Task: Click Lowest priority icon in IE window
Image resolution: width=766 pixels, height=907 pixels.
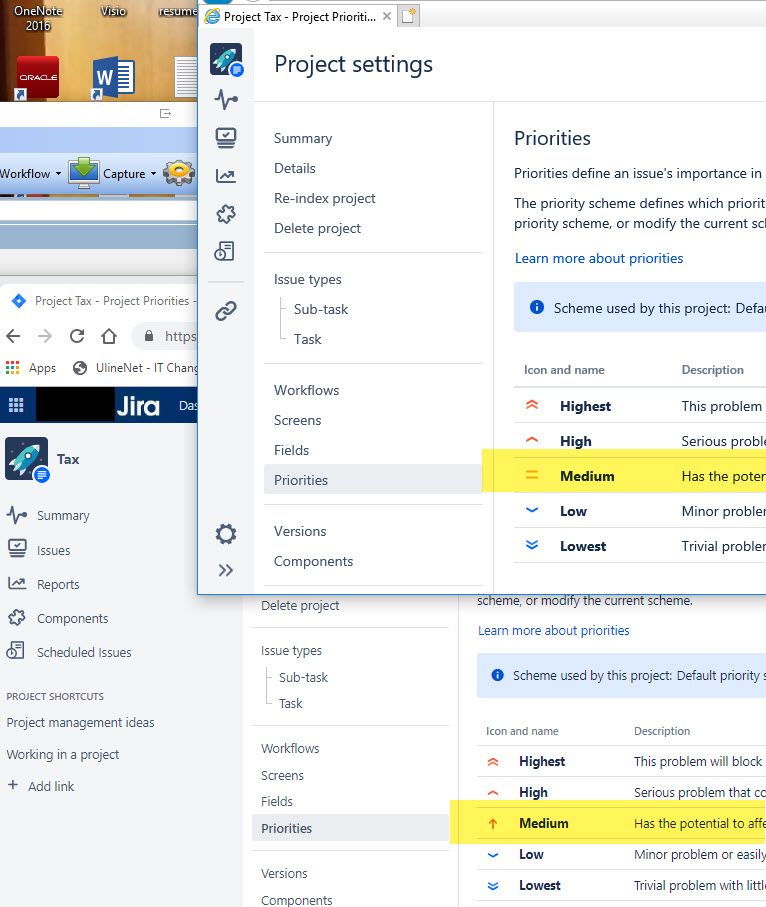Action: [x=532, y=545]
